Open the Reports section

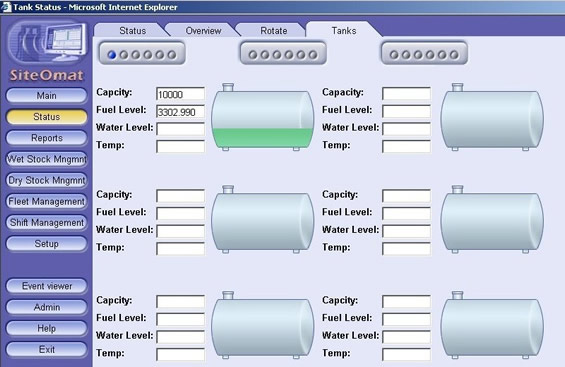[46, 138]
